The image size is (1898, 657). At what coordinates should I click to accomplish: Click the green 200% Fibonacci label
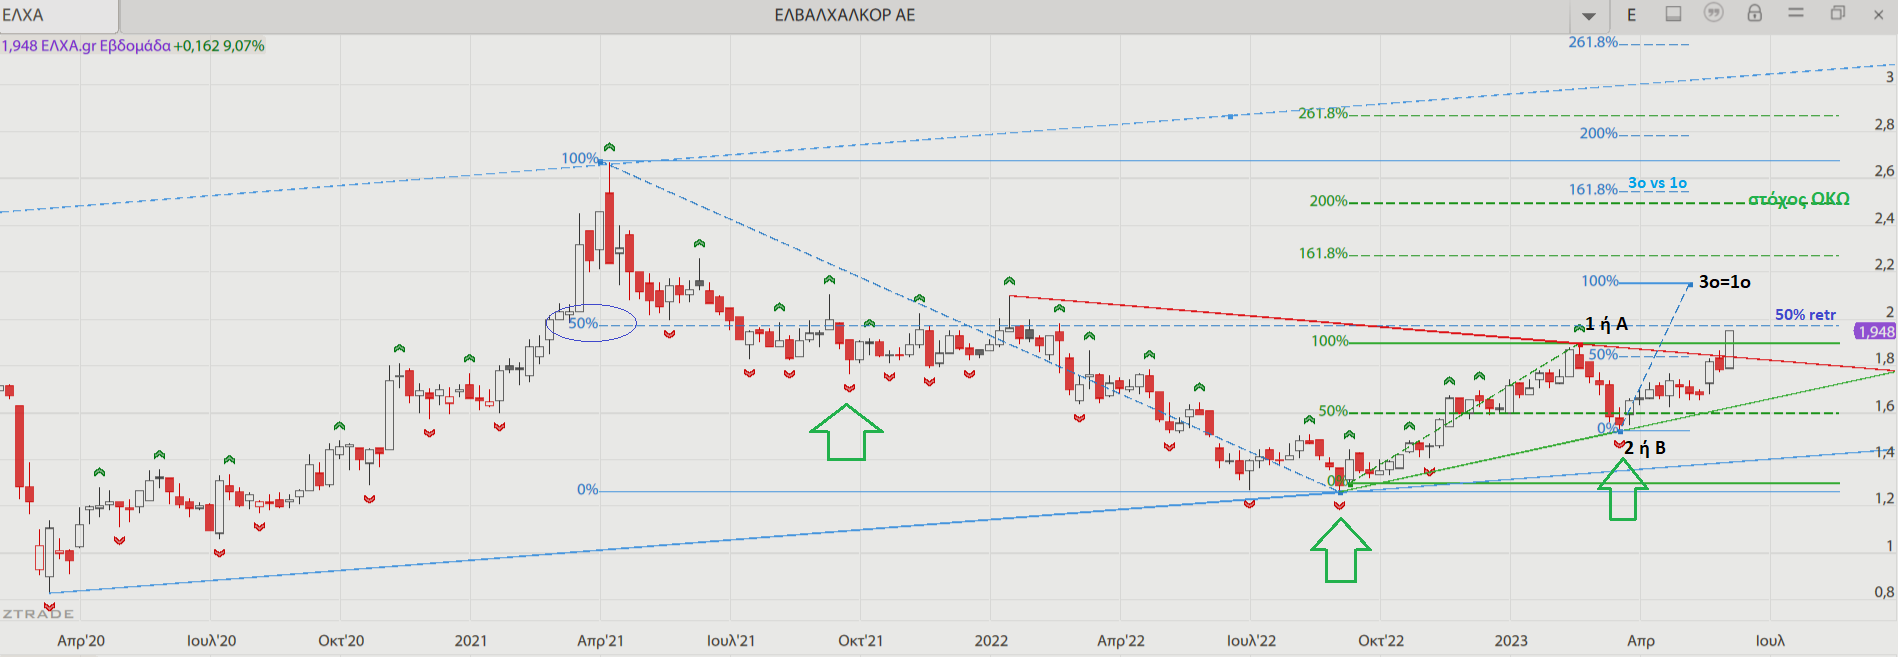click(1329, 201)
